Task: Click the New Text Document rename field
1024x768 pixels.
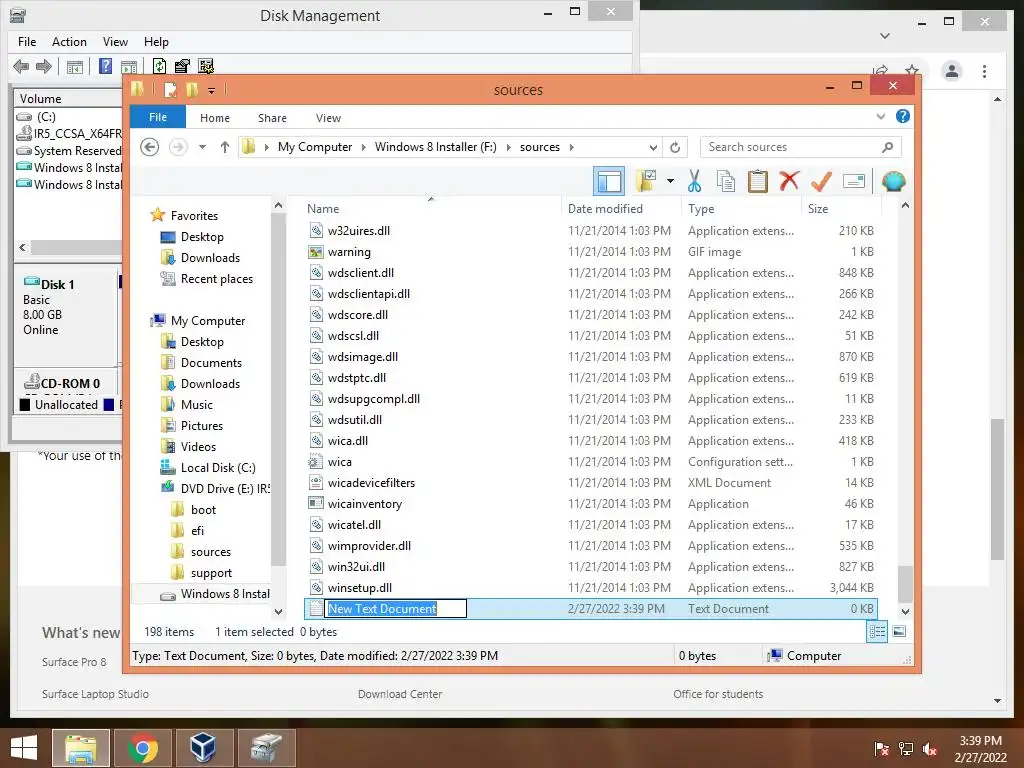Action: point(396,609)
